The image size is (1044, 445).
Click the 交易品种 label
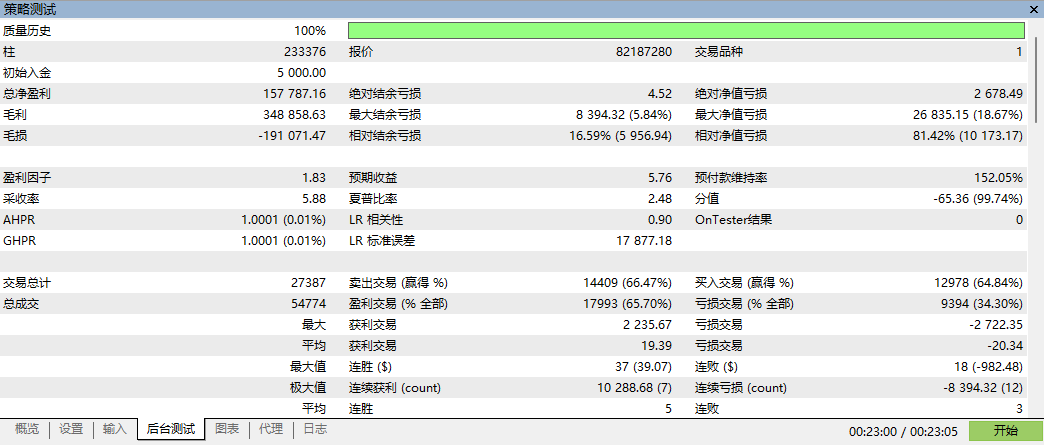tap(717, 52)
